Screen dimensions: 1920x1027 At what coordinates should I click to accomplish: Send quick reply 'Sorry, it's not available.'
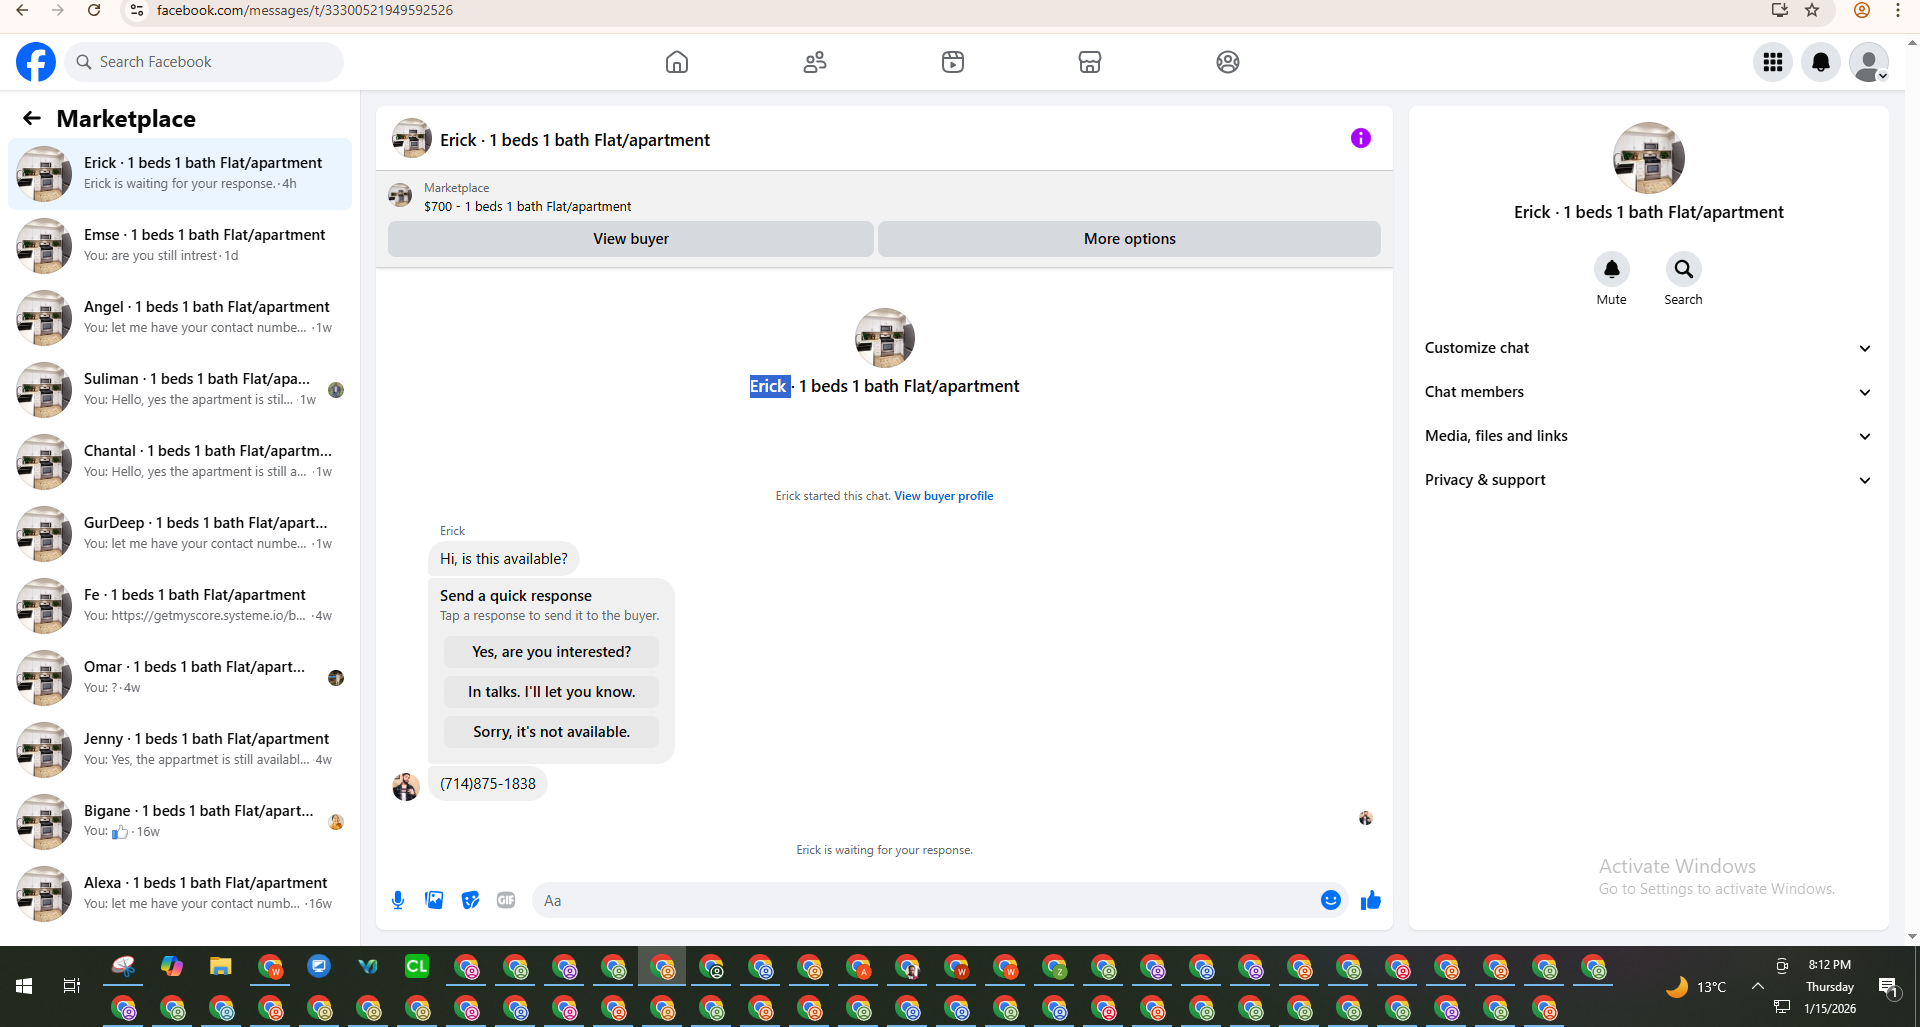pyautogui.click(x=551, y=732)
